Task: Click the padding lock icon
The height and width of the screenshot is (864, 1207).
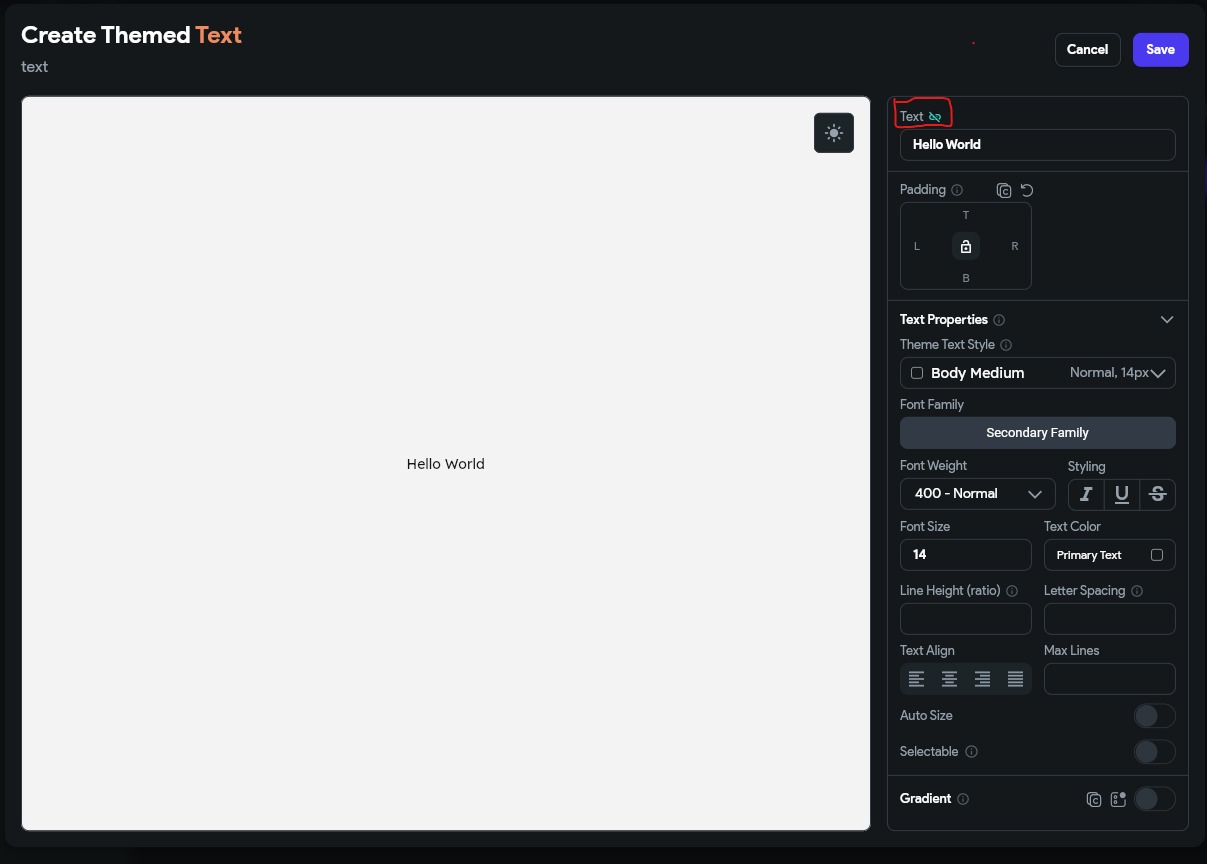Action: click(x=965, y=246)
